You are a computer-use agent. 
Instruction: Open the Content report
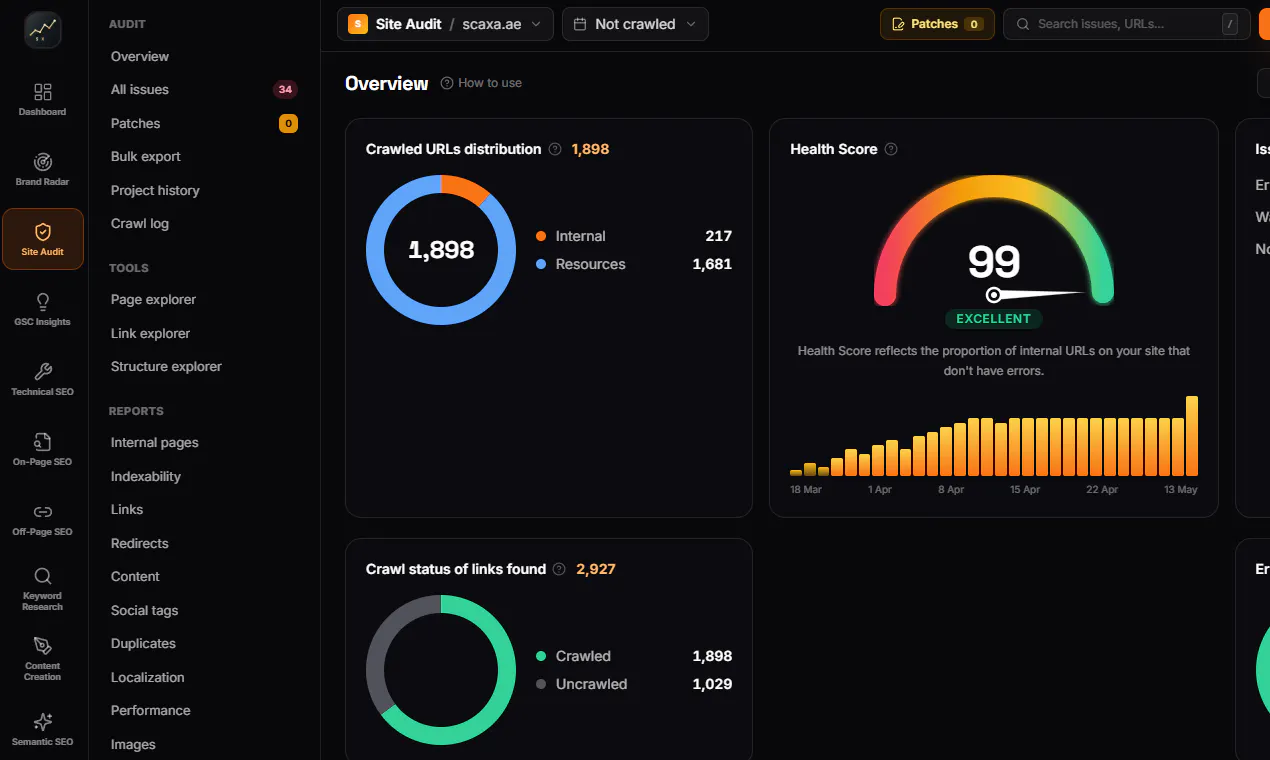tap(135, 576)
